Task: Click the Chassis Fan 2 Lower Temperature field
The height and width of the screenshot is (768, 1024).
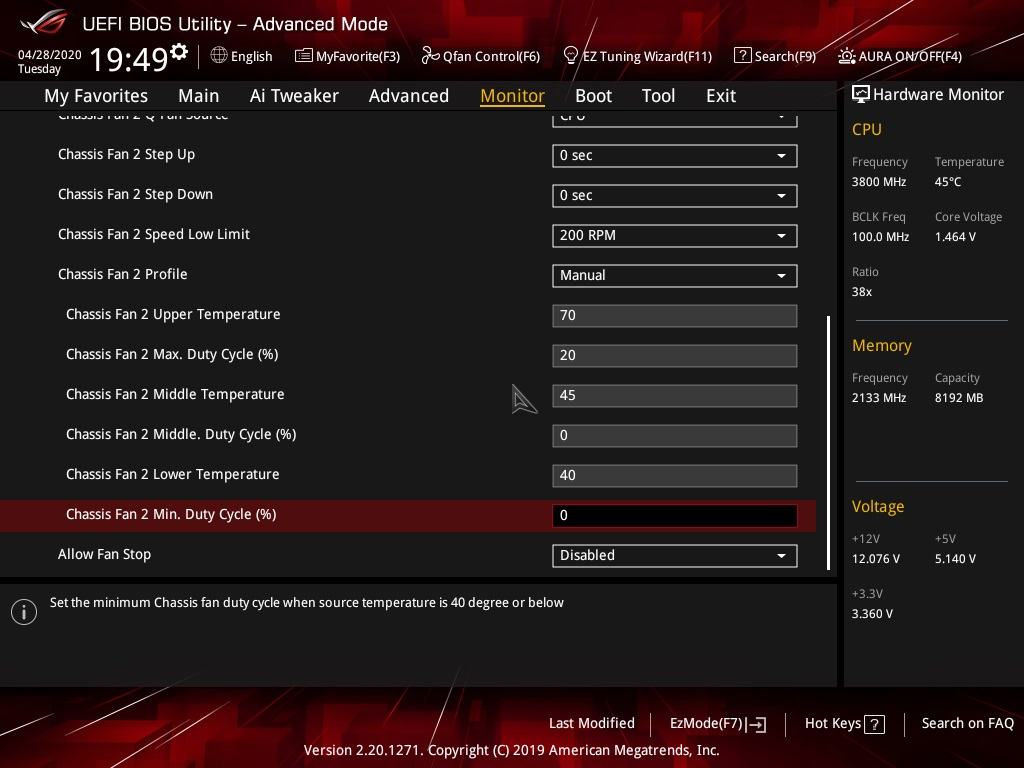Action: pos(675,475)
